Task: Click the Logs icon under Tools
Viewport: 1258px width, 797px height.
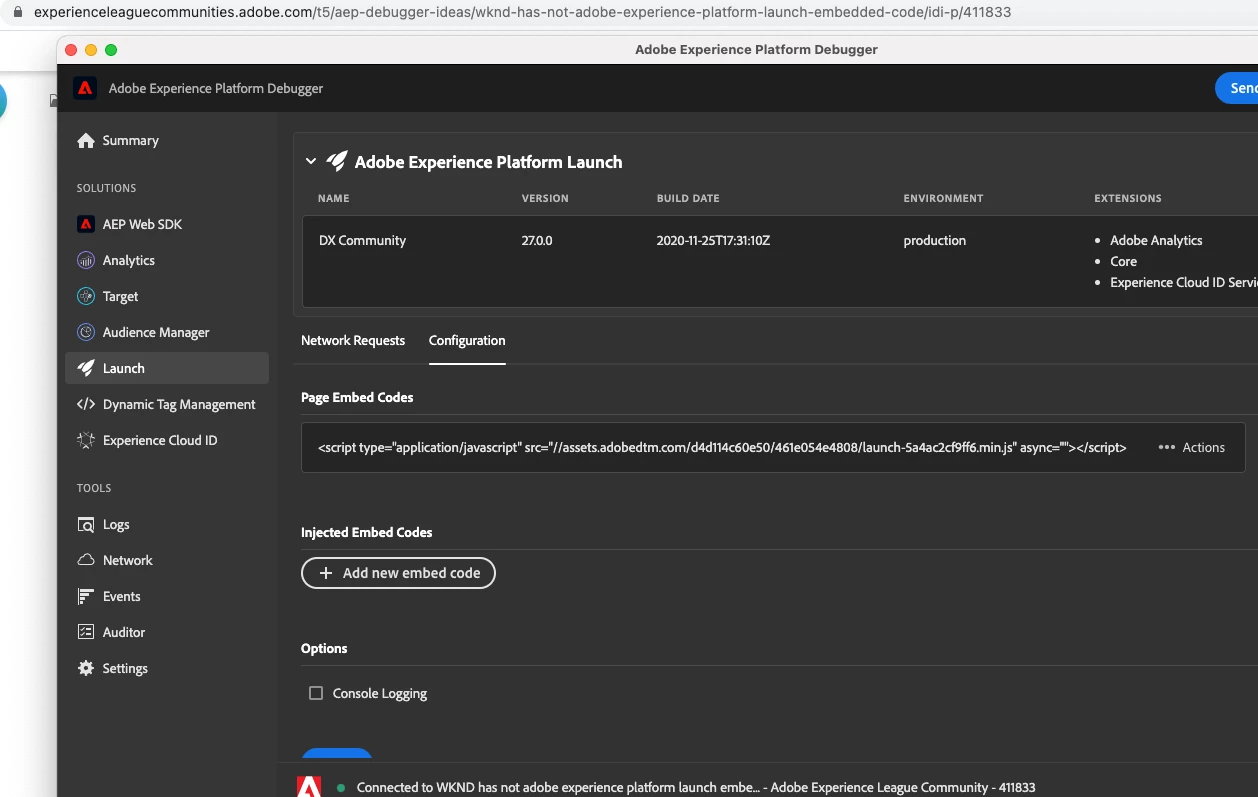Action: point(86,525)
